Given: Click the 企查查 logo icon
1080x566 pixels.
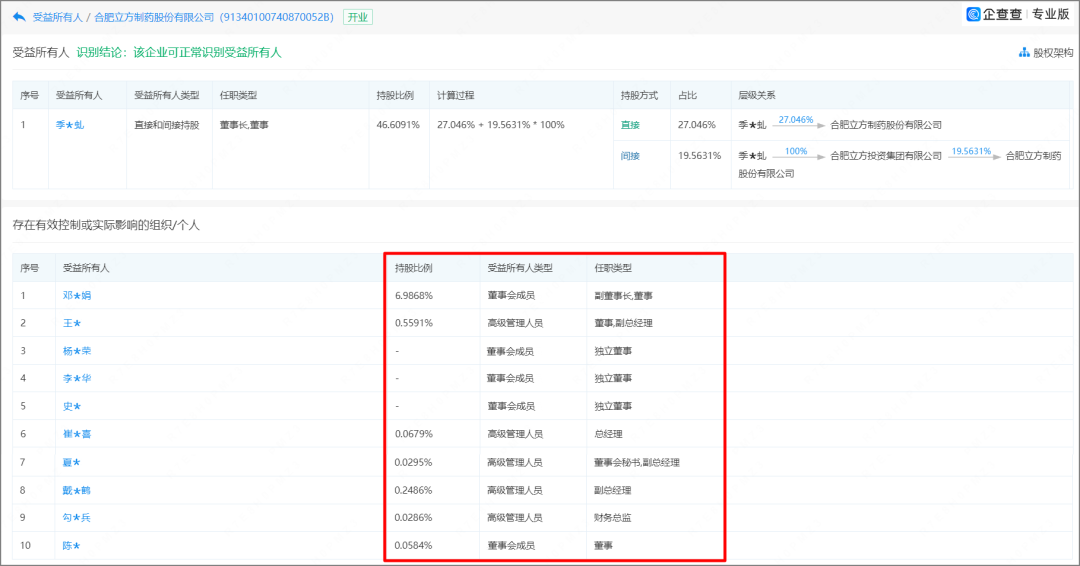Looking at the screenshot, I should coord(973,14).
